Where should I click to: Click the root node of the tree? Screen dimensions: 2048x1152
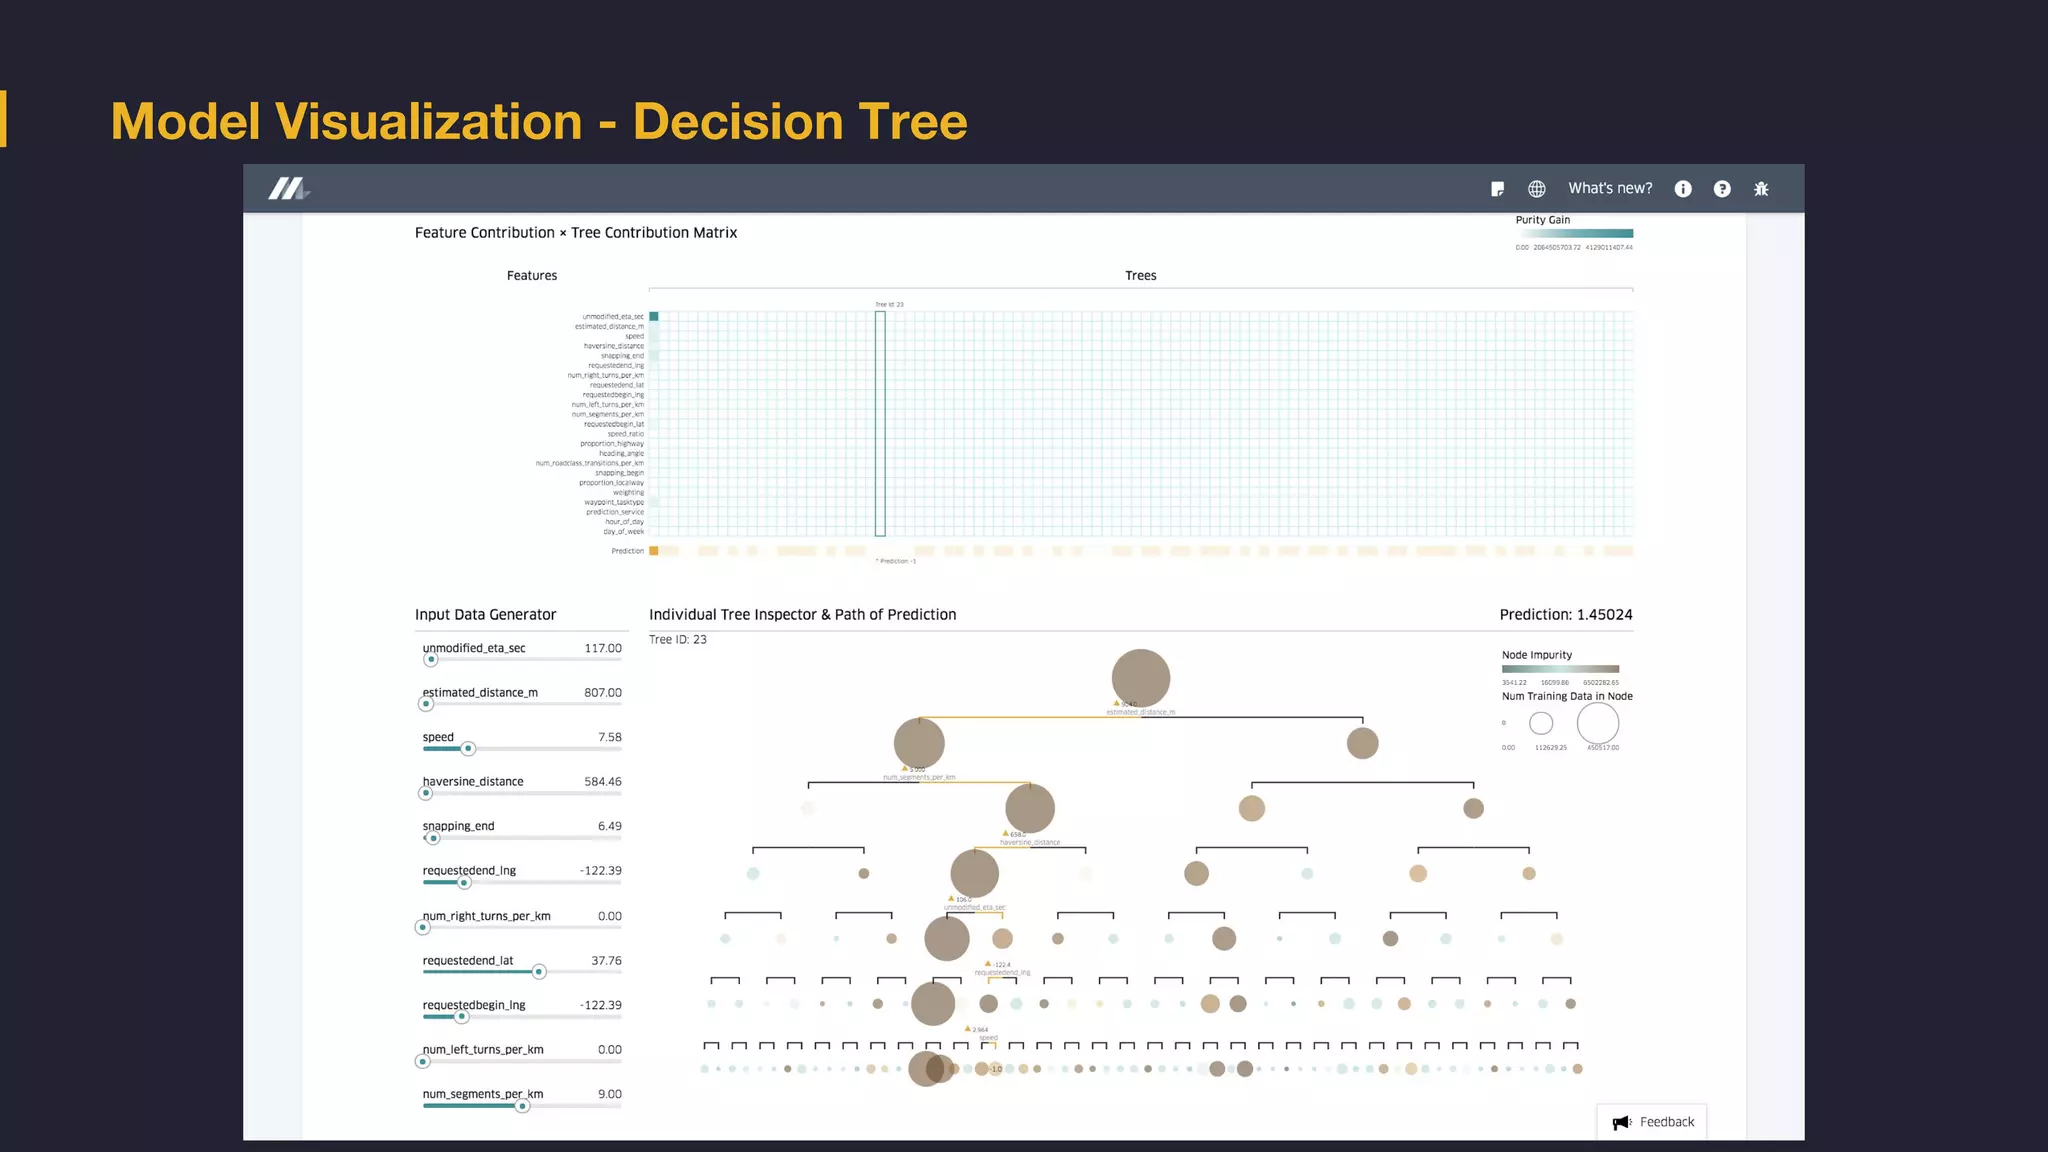point(1141,678)
